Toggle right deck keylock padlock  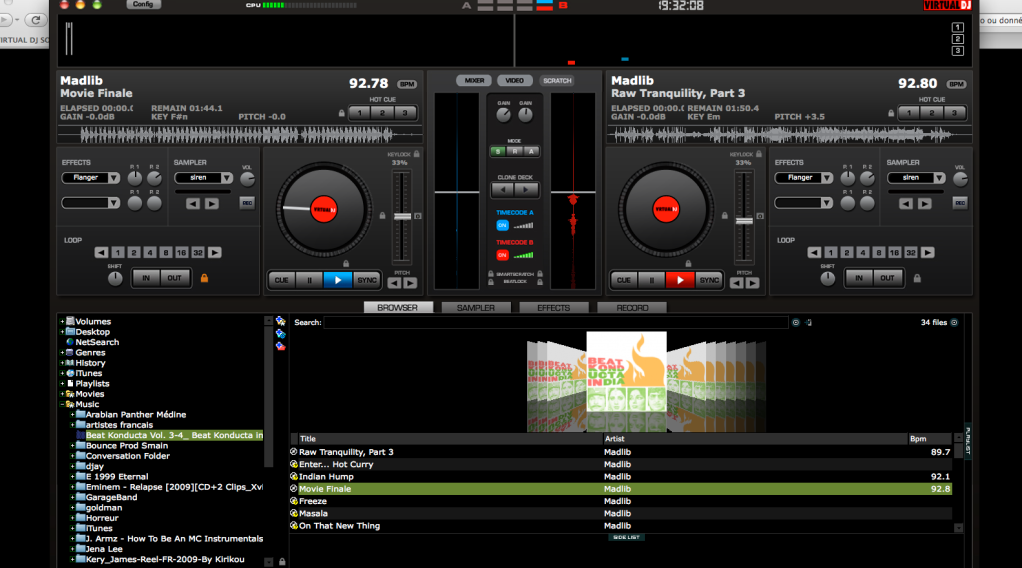[759, 154]
